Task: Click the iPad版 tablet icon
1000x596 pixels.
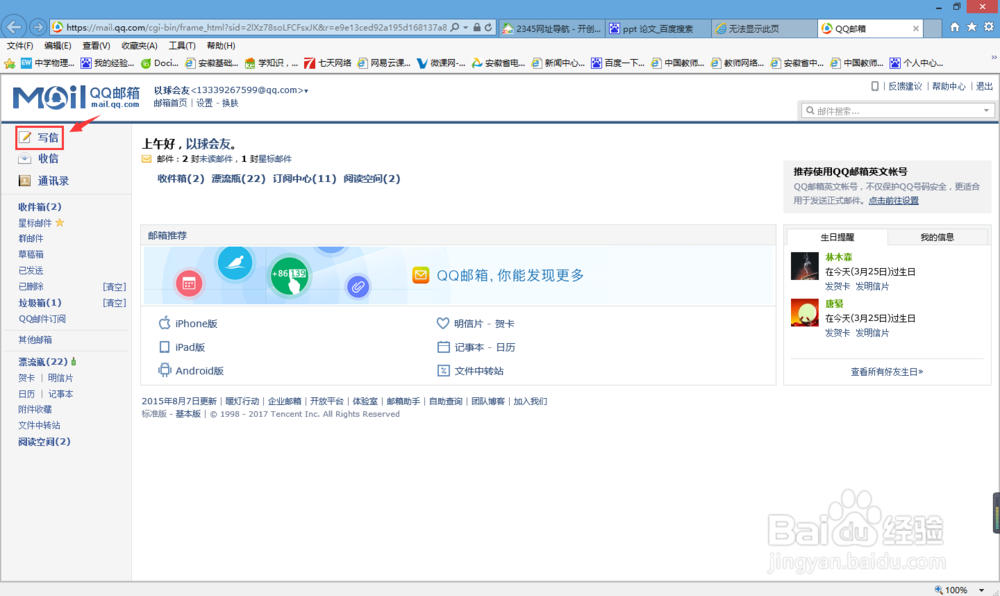Action: pyautogui.click(x=165, y=347)
